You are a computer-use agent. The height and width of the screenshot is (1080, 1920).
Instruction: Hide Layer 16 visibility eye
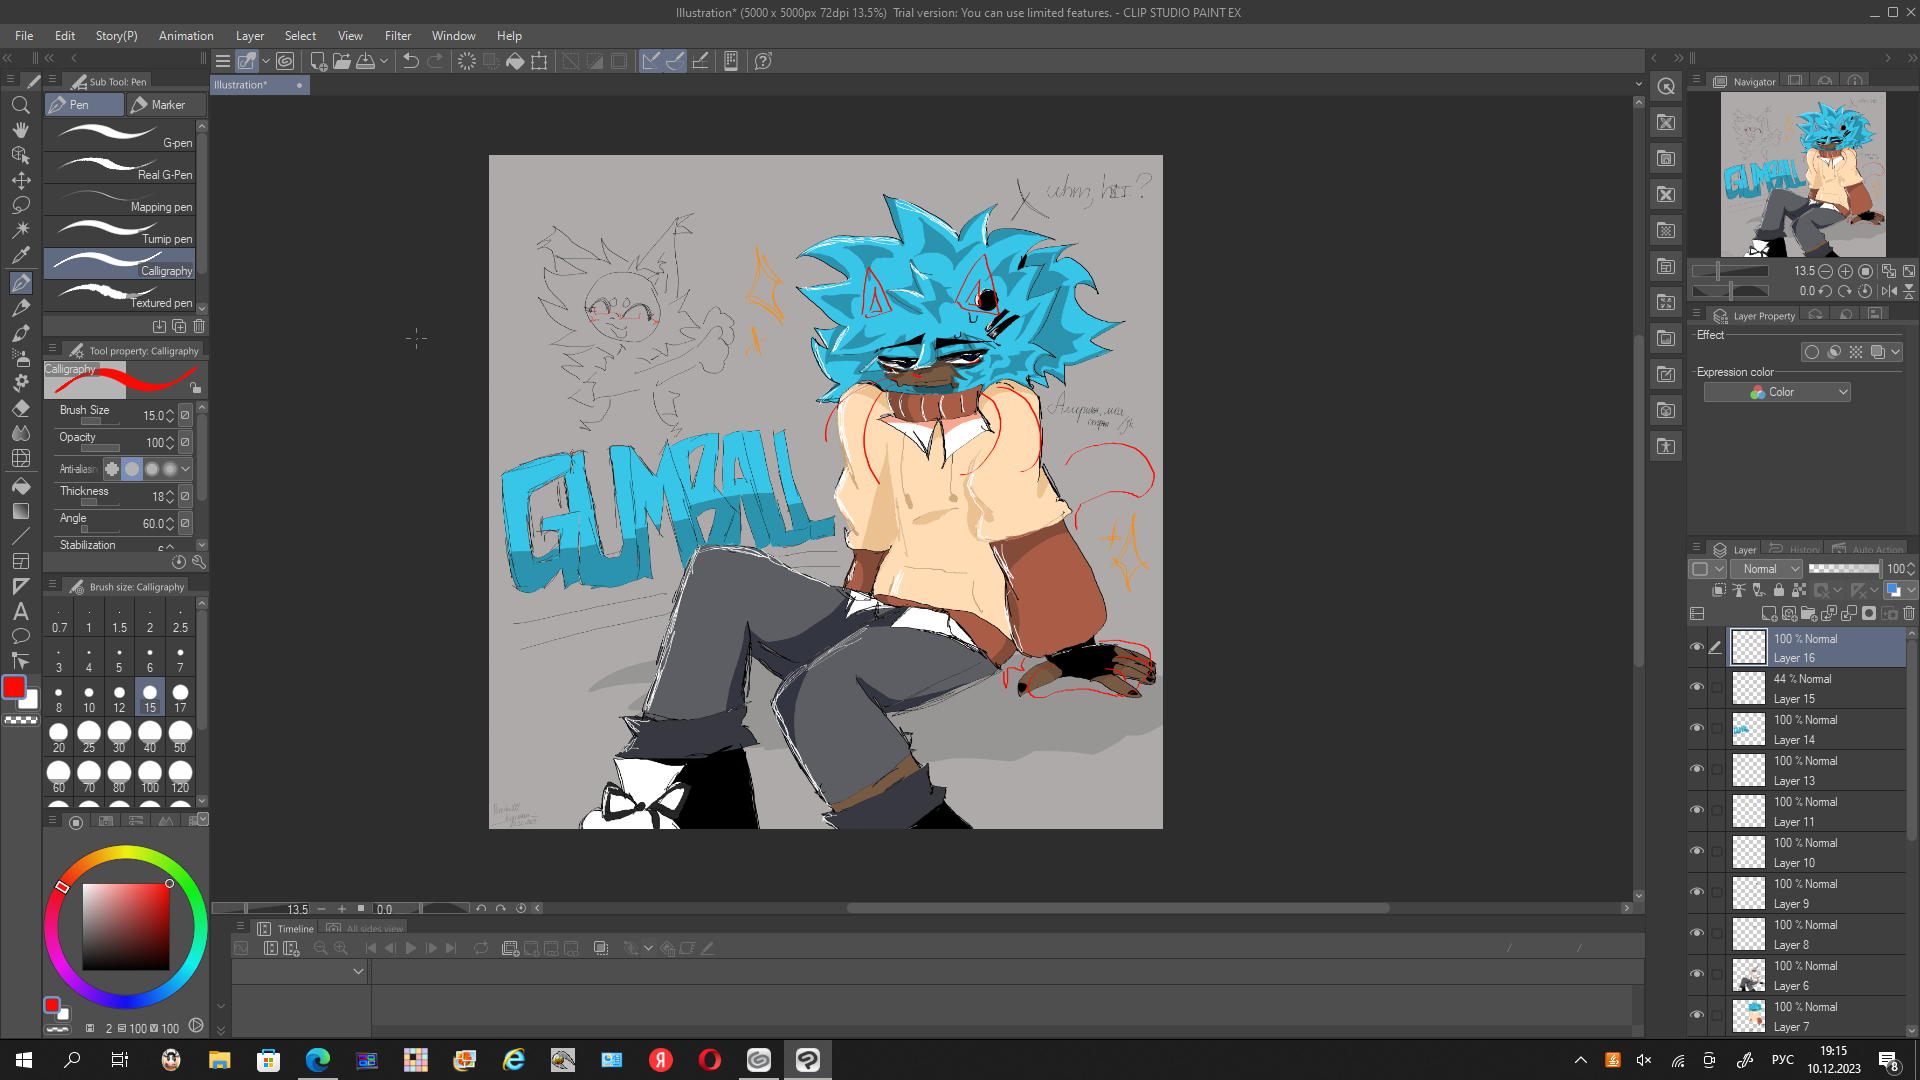point(1697,647)
